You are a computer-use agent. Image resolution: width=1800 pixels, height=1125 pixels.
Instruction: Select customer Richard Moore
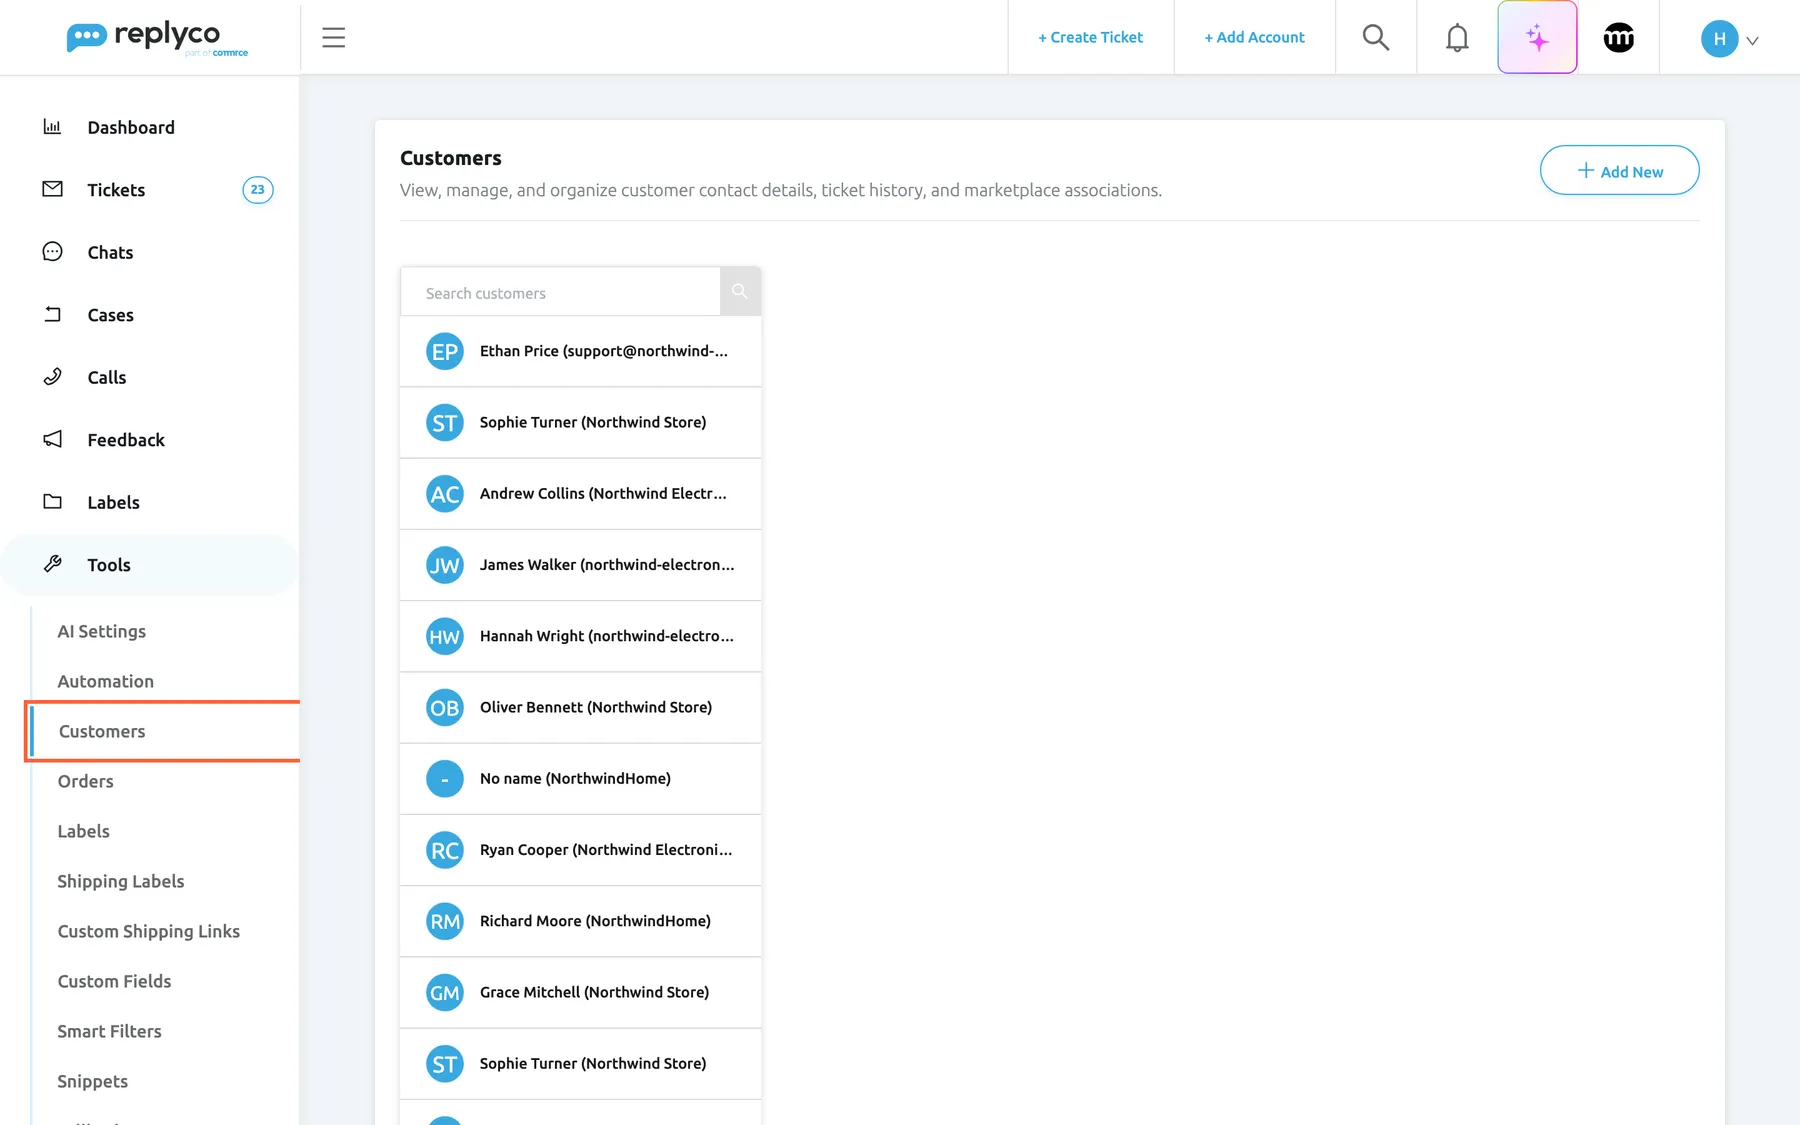581,921
